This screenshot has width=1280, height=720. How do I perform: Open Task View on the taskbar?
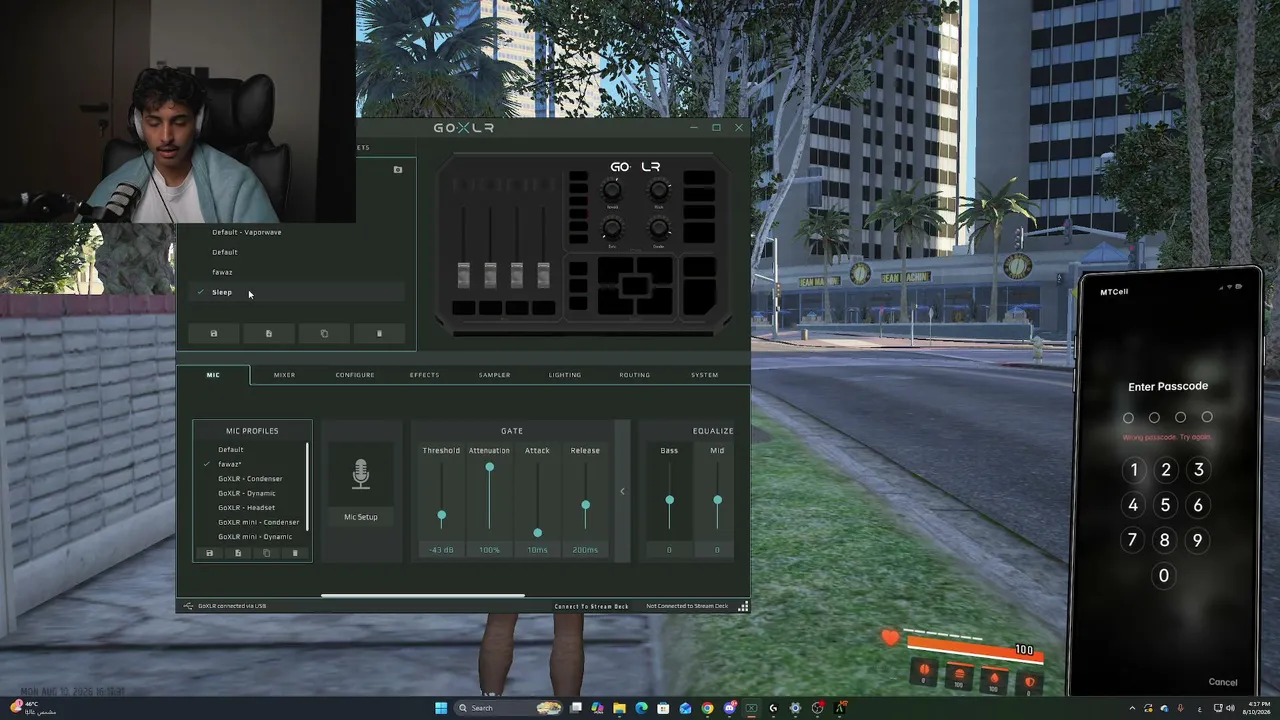point(576,708)
